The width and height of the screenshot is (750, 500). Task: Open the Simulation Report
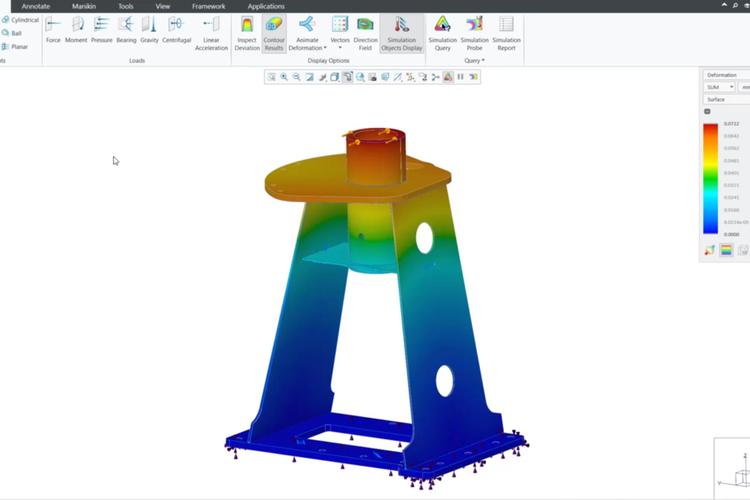point(506,32)
